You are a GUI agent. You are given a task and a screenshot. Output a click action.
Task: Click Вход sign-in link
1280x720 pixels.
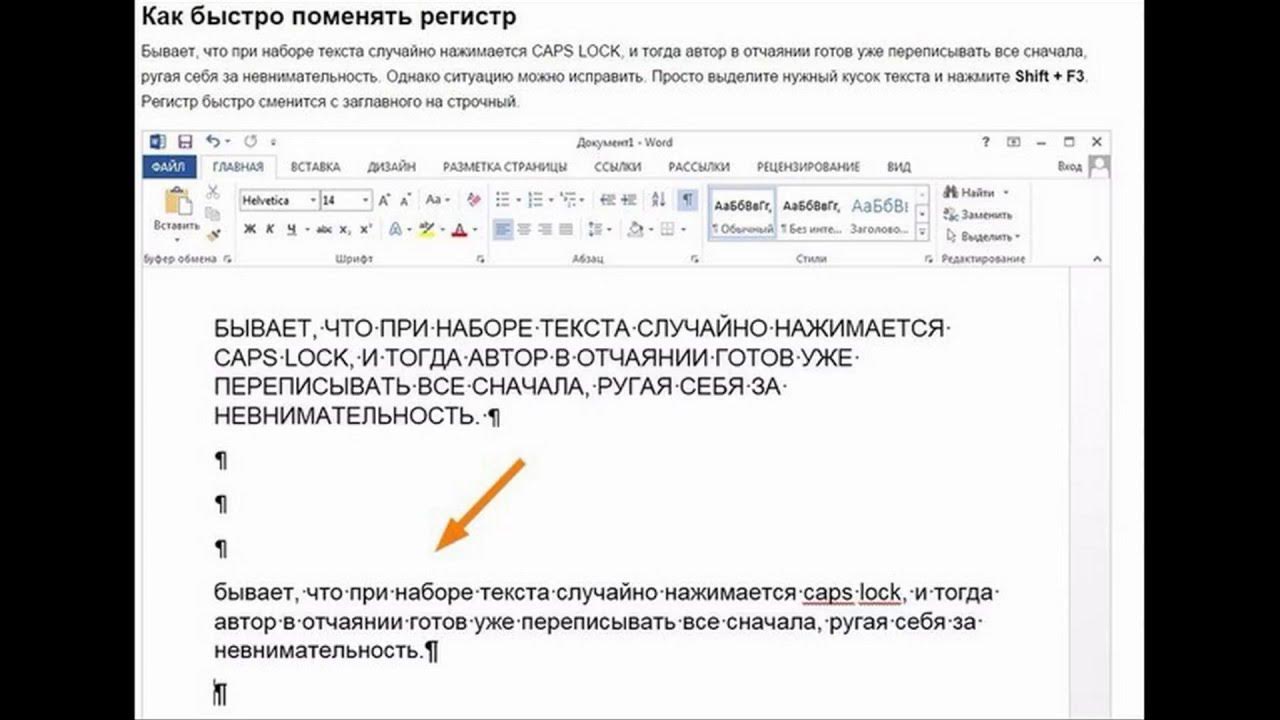click(x=1069, y=167)
